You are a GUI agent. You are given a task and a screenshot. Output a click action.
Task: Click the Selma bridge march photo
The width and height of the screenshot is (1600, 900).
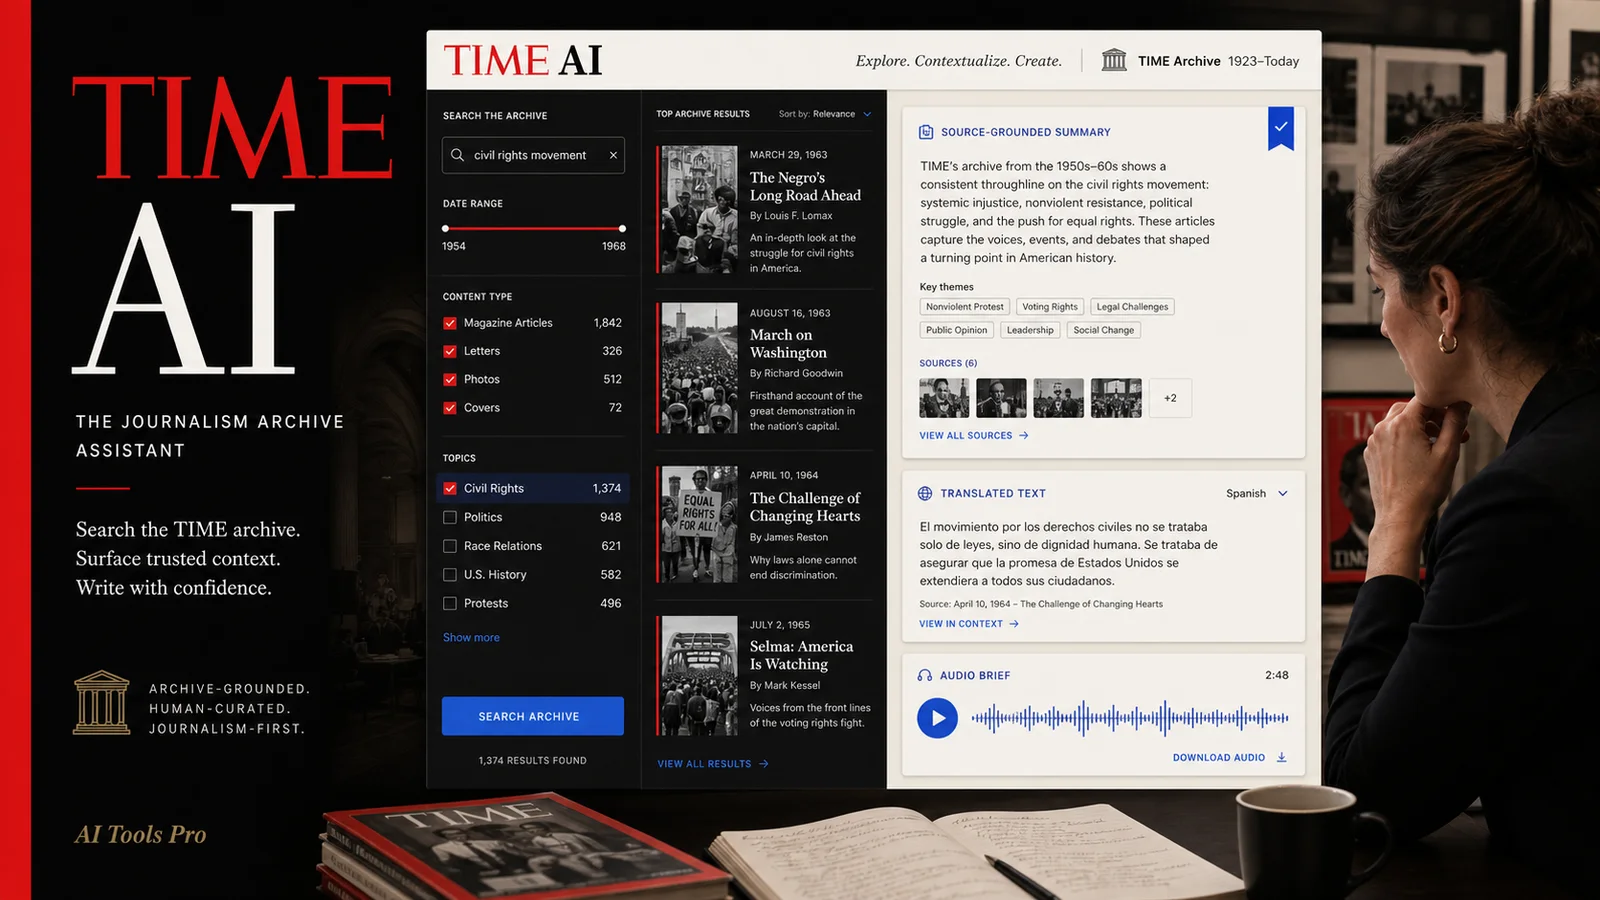point(699,676)
